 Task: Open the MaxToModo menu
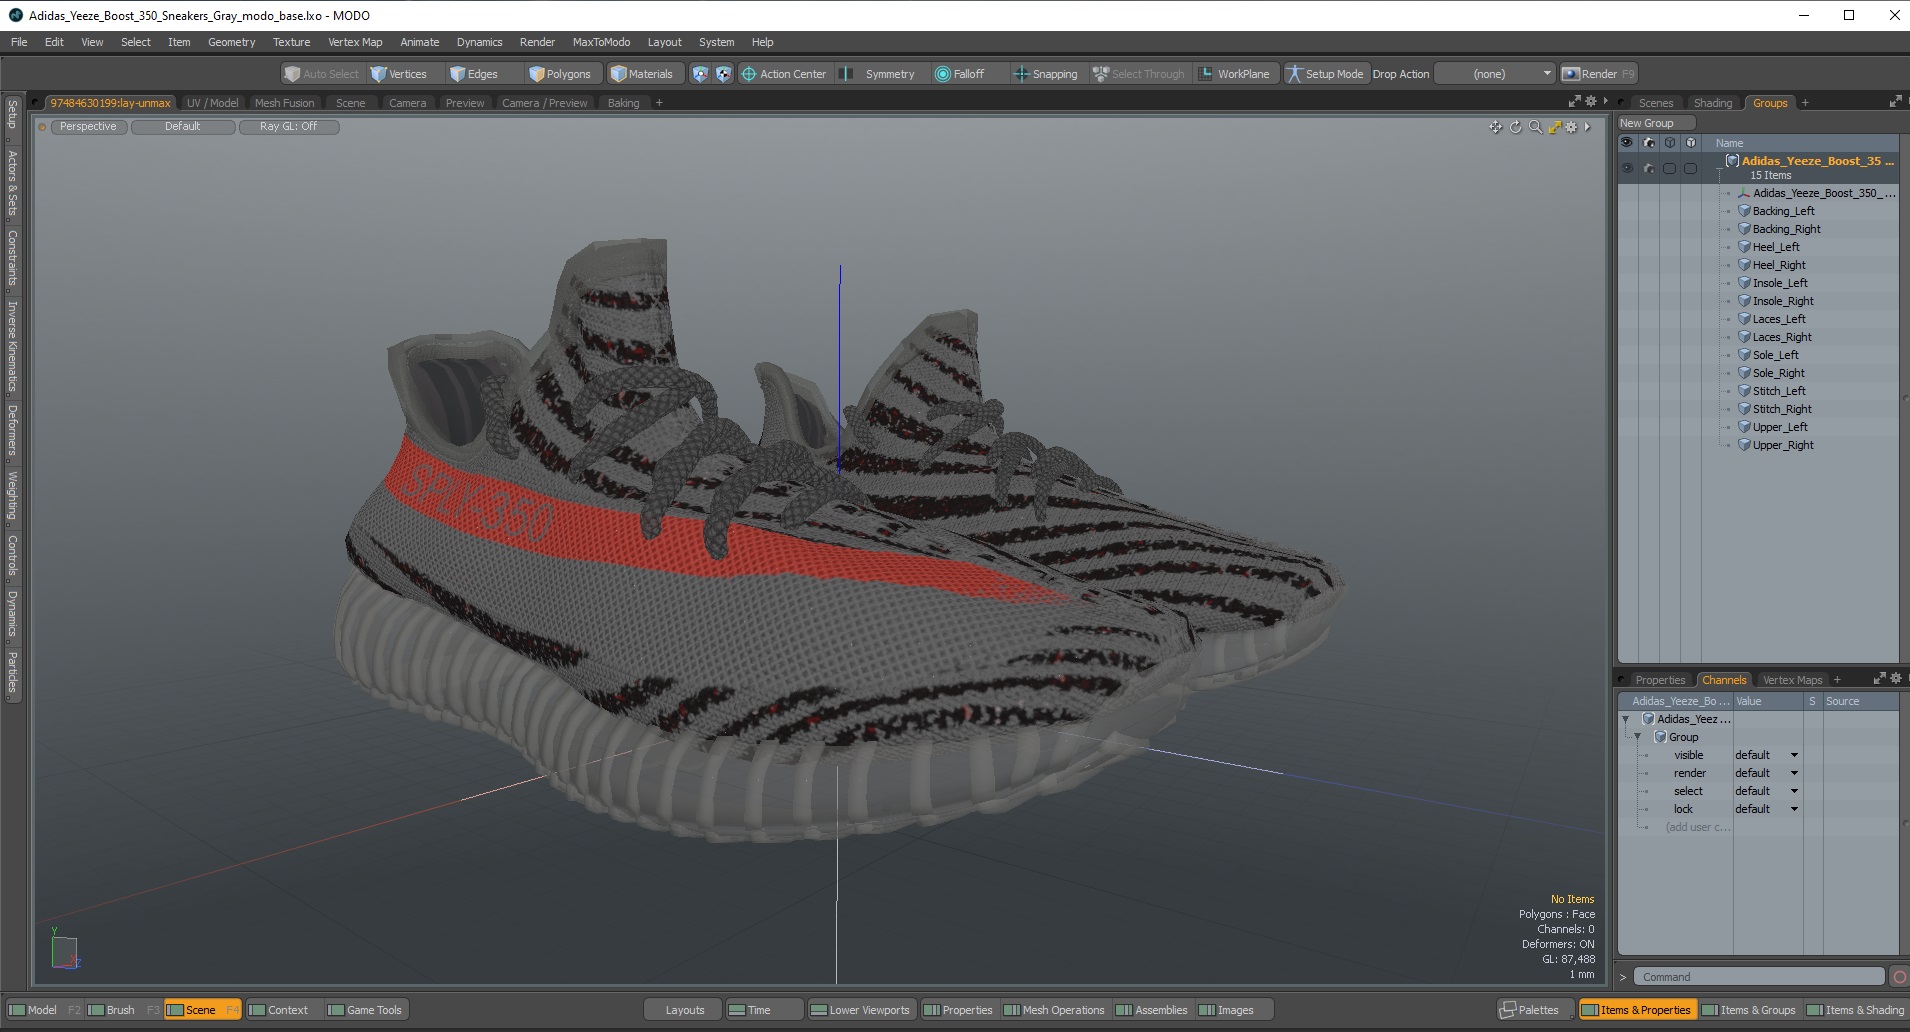[x=601, y=42]
